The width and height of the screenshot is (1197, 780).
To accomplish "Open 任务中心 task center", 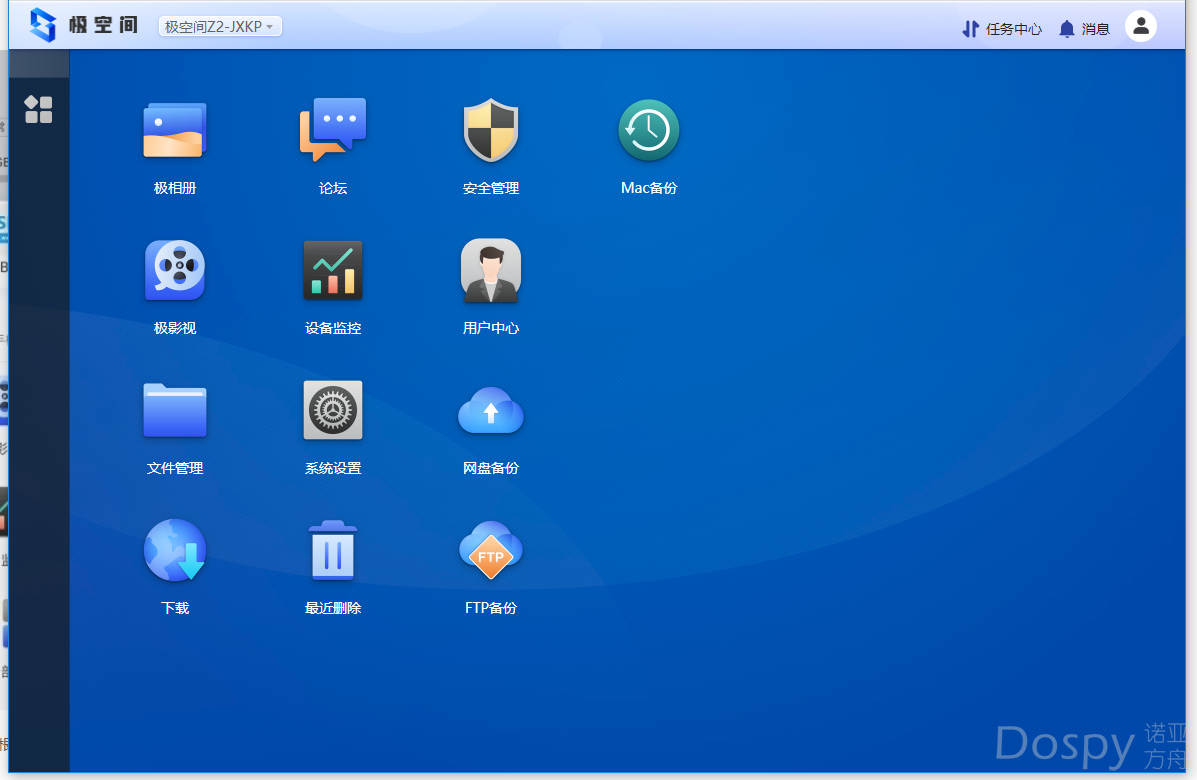I will point(1002,29).
